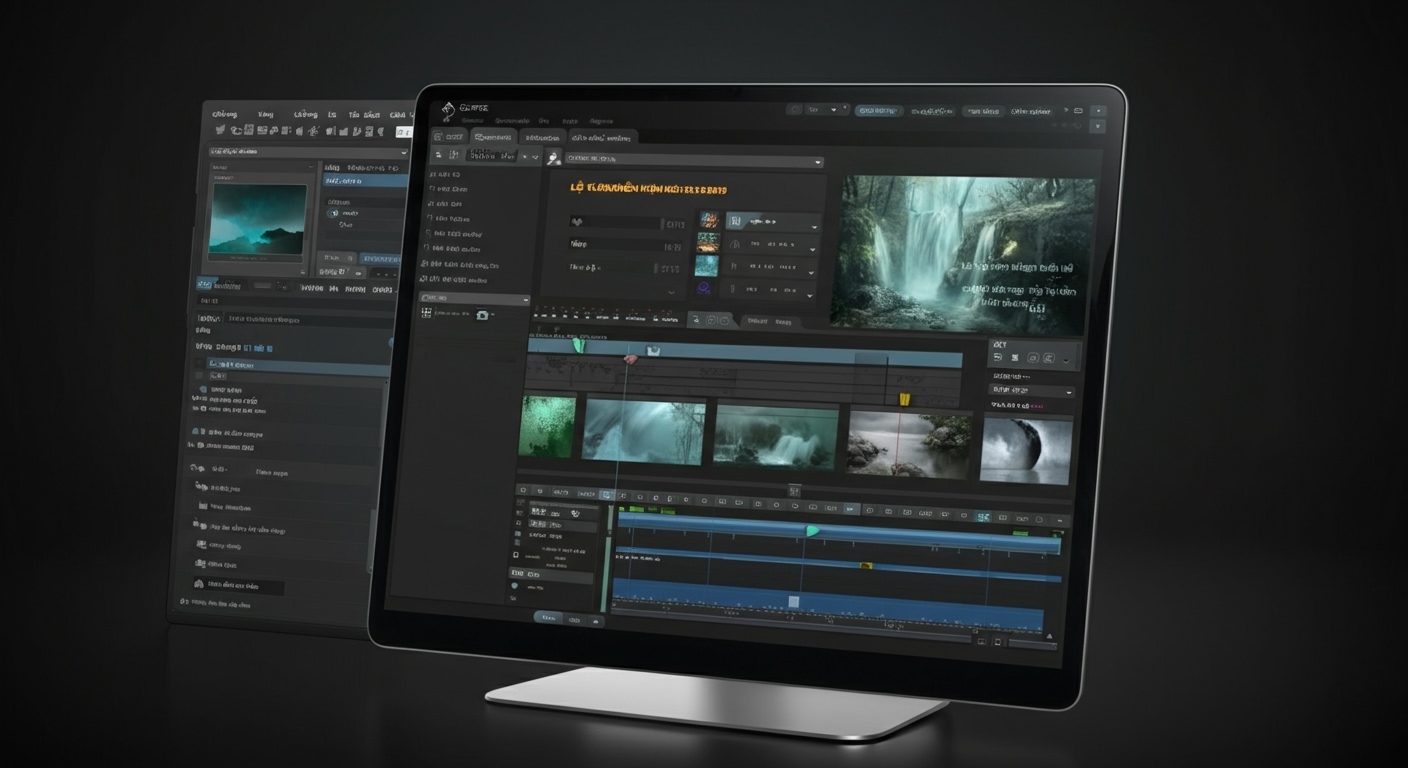Collapse the chevron under the effect parameter list
1408x768 pixels.
pyautogui.click(x=672, y=292)
